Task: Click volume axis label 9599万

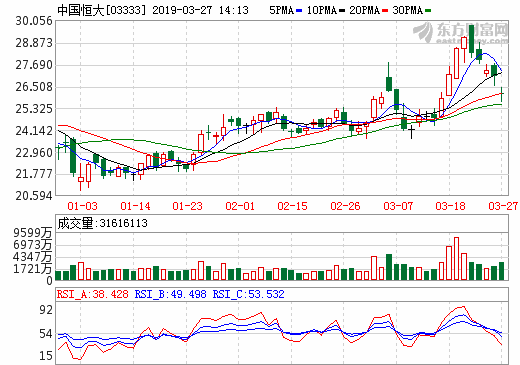Action: [33, 233]
